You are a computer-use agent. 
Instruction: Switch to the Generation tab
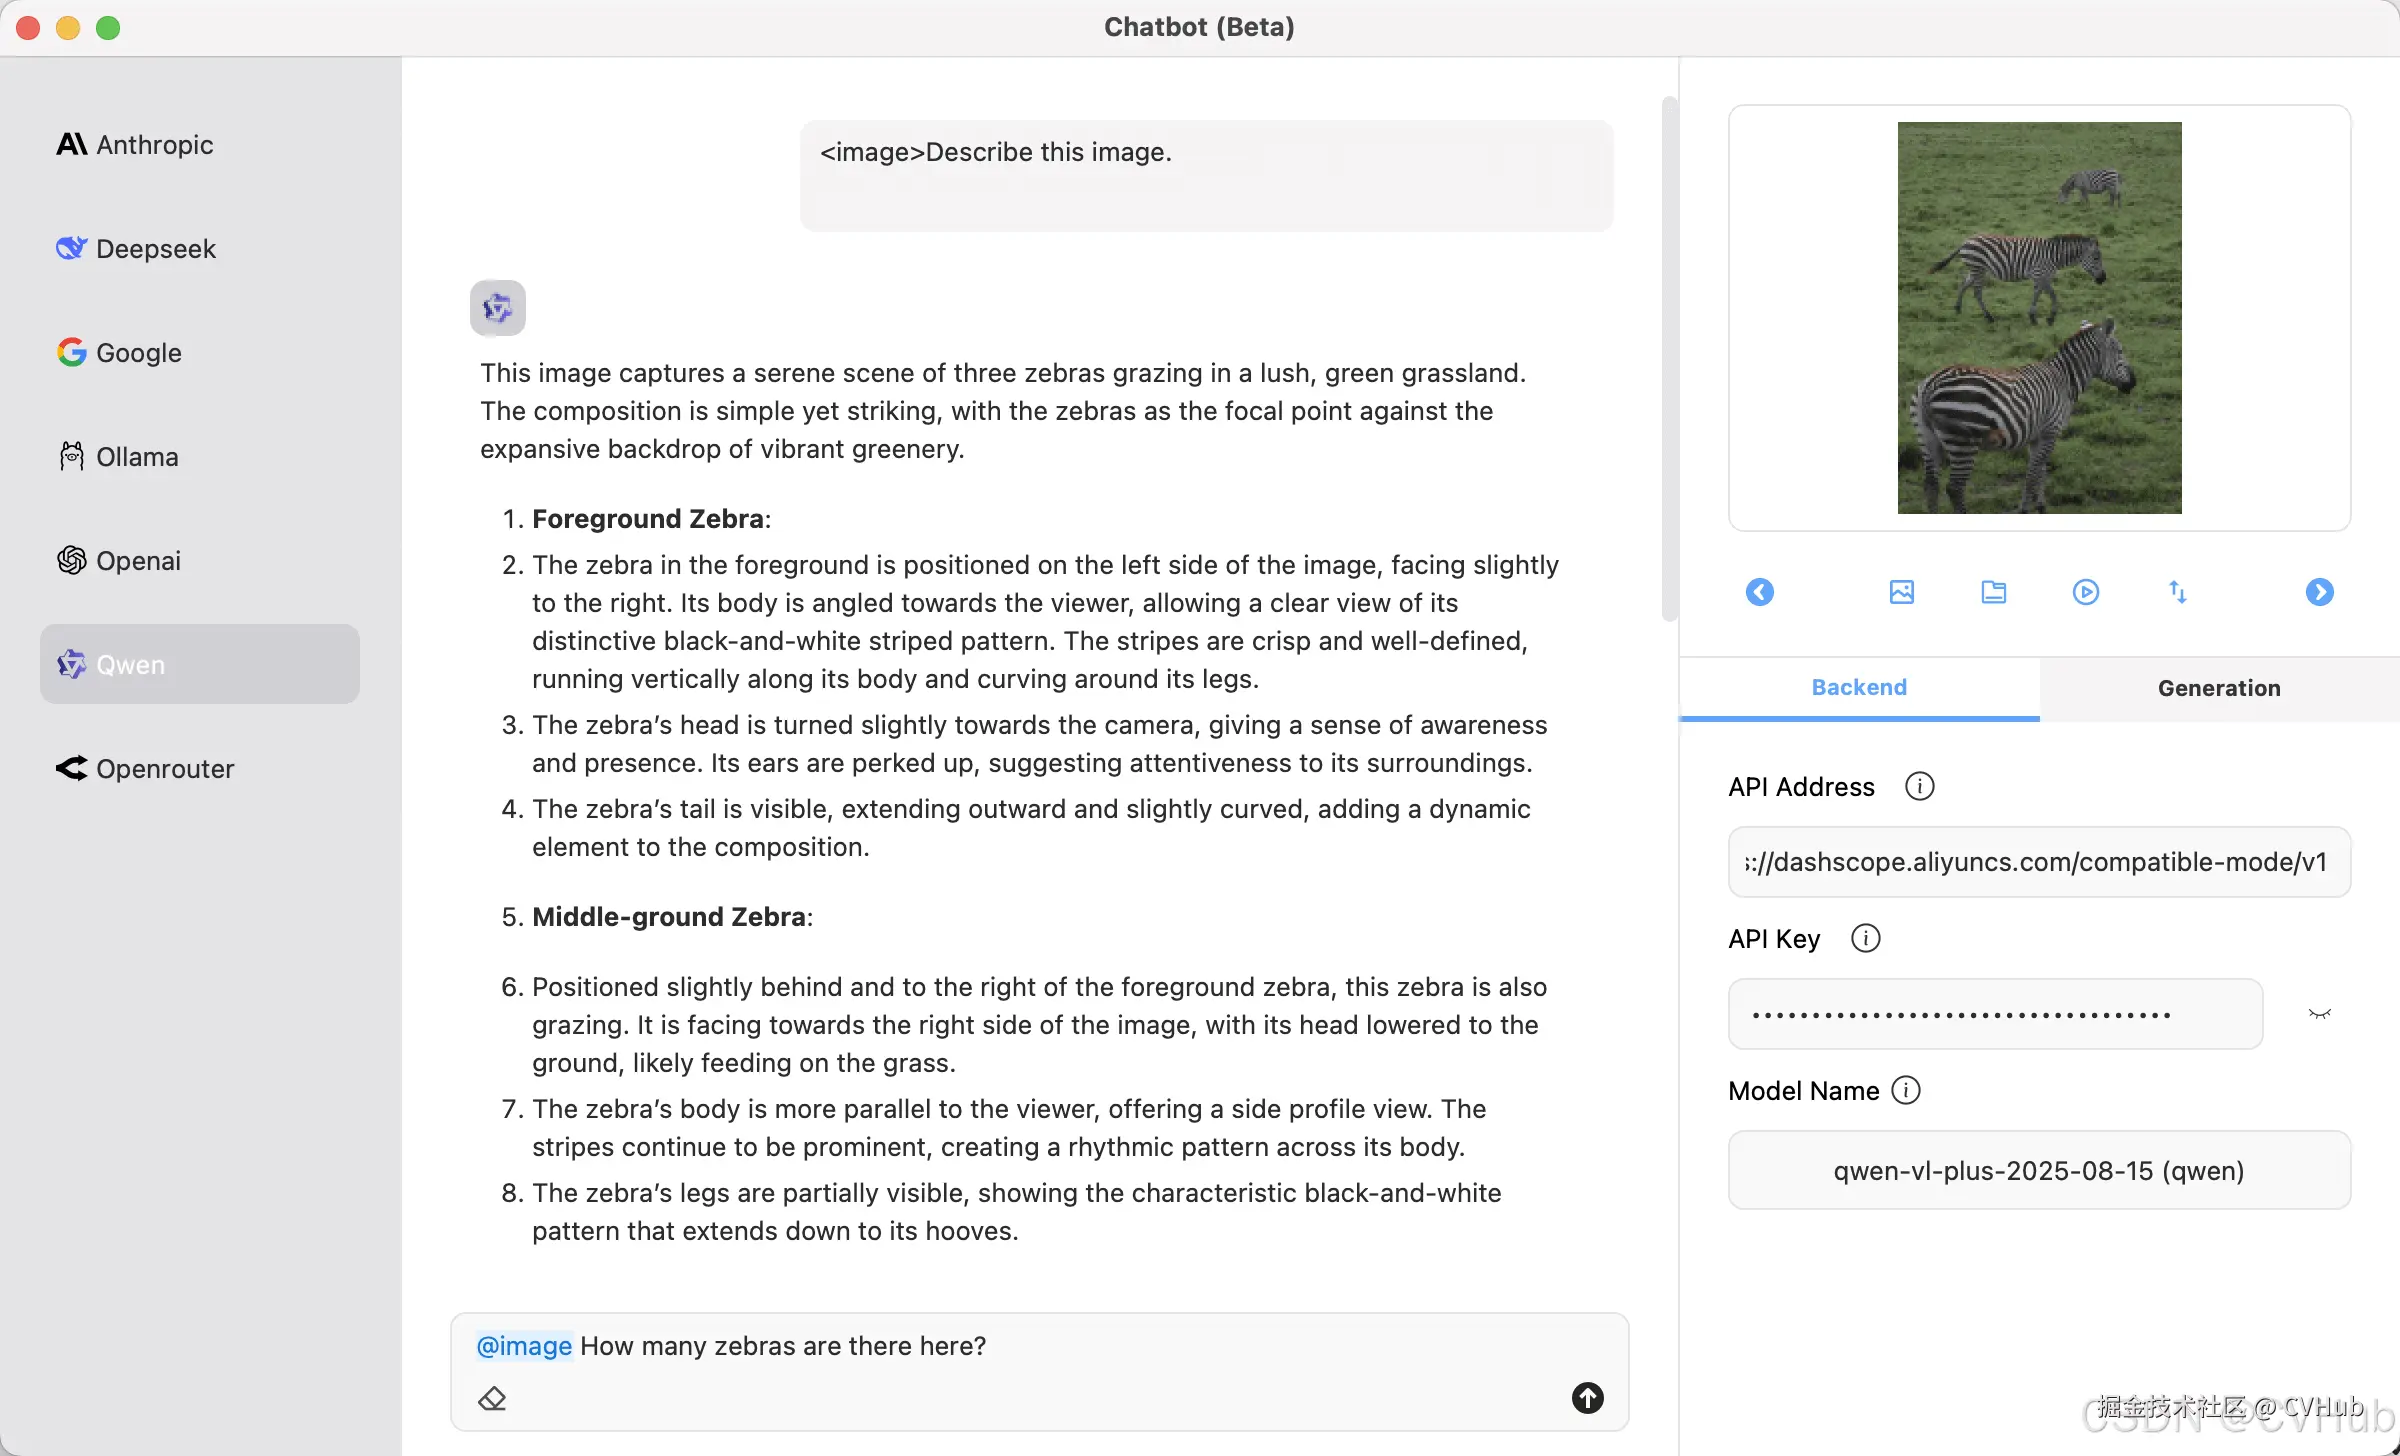pyautogui.click(x=2218, y=688)
